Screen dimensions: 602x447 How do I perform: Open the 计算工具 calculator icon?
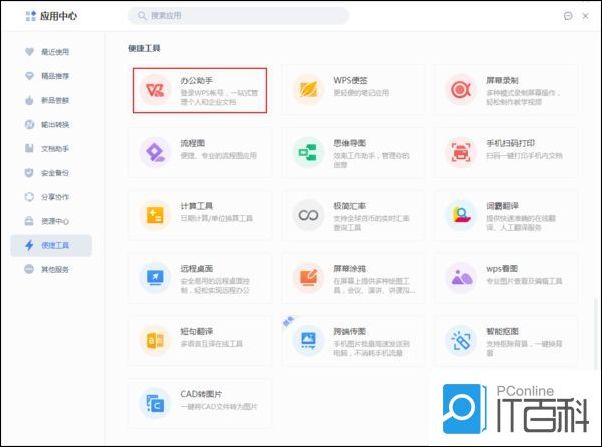tap(155, 215)
